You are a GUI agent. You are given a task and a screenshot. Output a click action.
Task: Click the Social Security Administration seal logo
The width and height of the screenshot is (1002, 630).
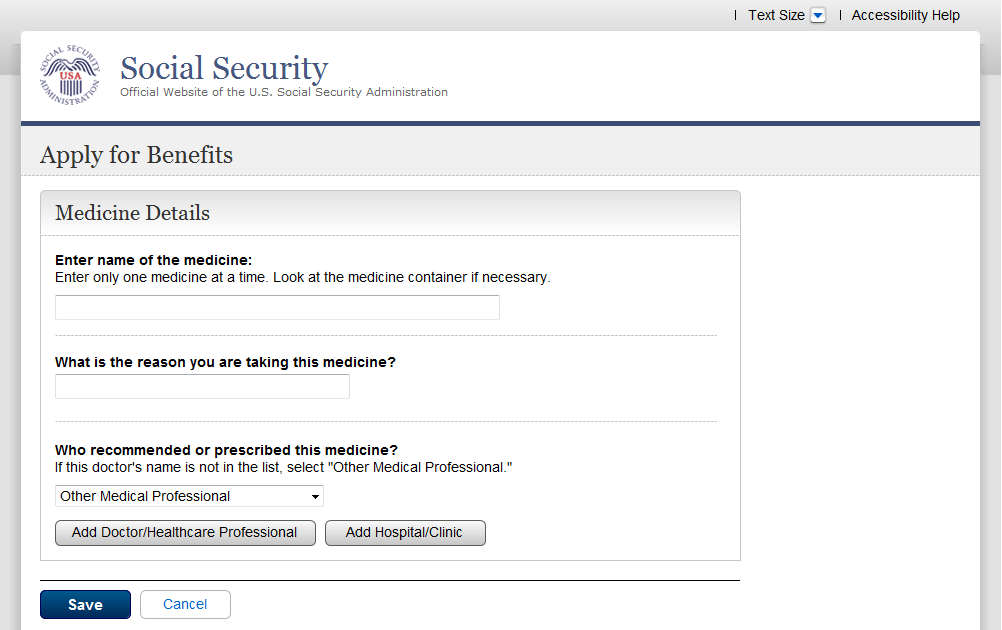tap(70, 76)
